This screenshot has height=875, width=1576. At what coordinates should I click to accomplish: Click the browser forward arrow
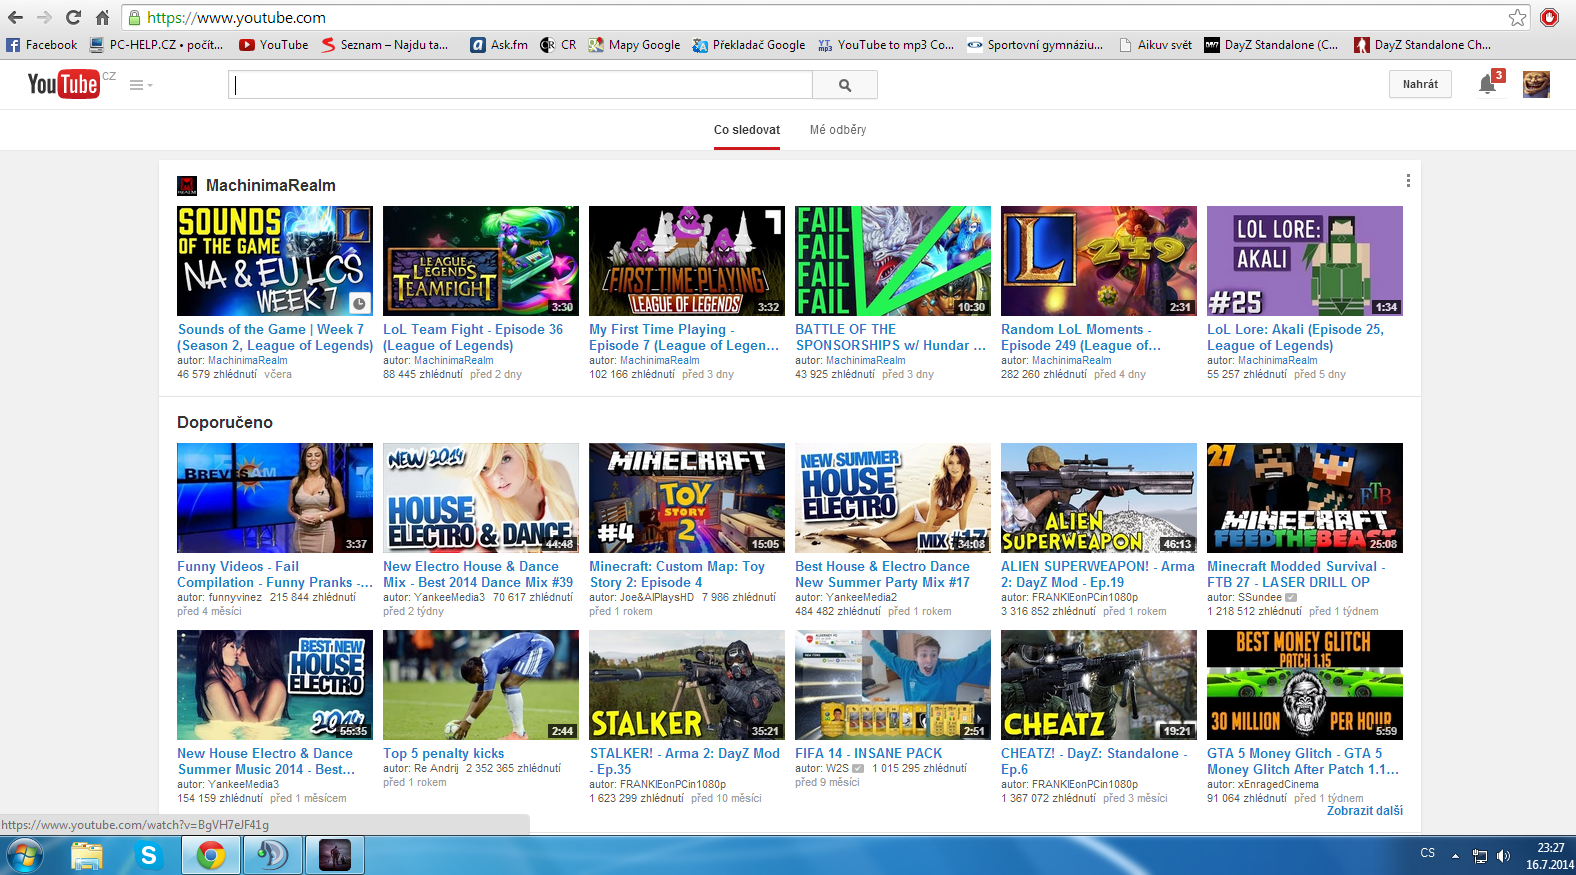[44, 17]
